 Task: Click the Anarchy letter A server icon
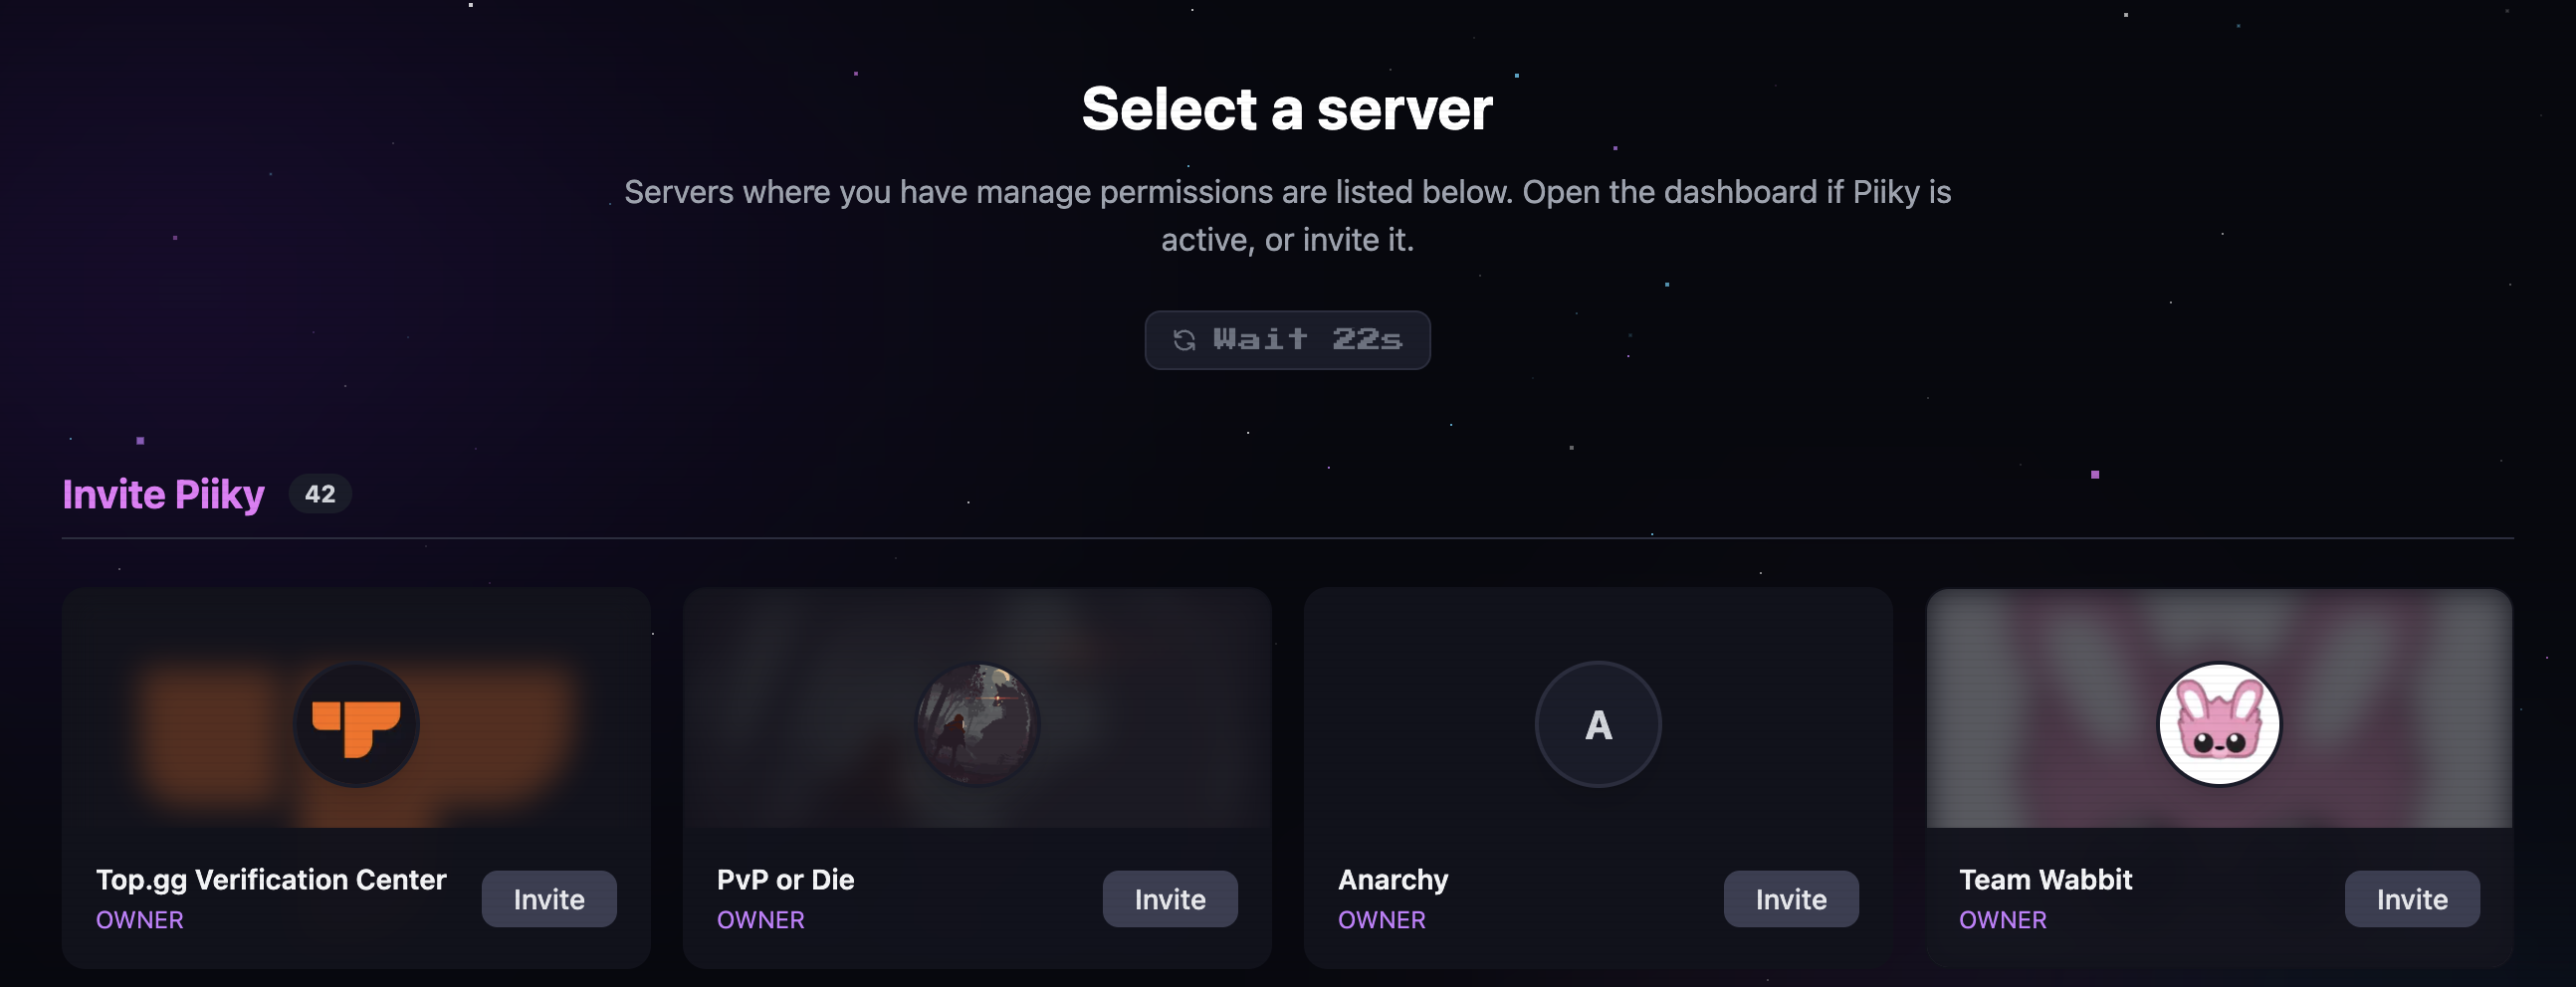point(1598,725)
